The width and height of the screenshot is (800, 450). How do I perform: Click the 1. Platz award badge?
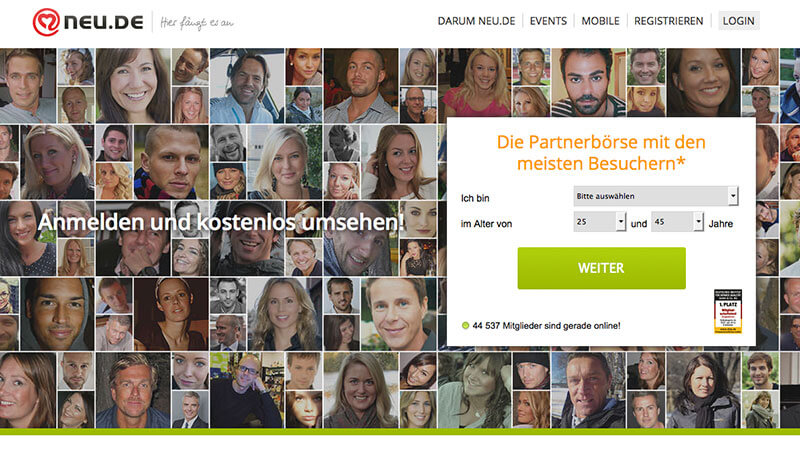click(x=728, y=311)
